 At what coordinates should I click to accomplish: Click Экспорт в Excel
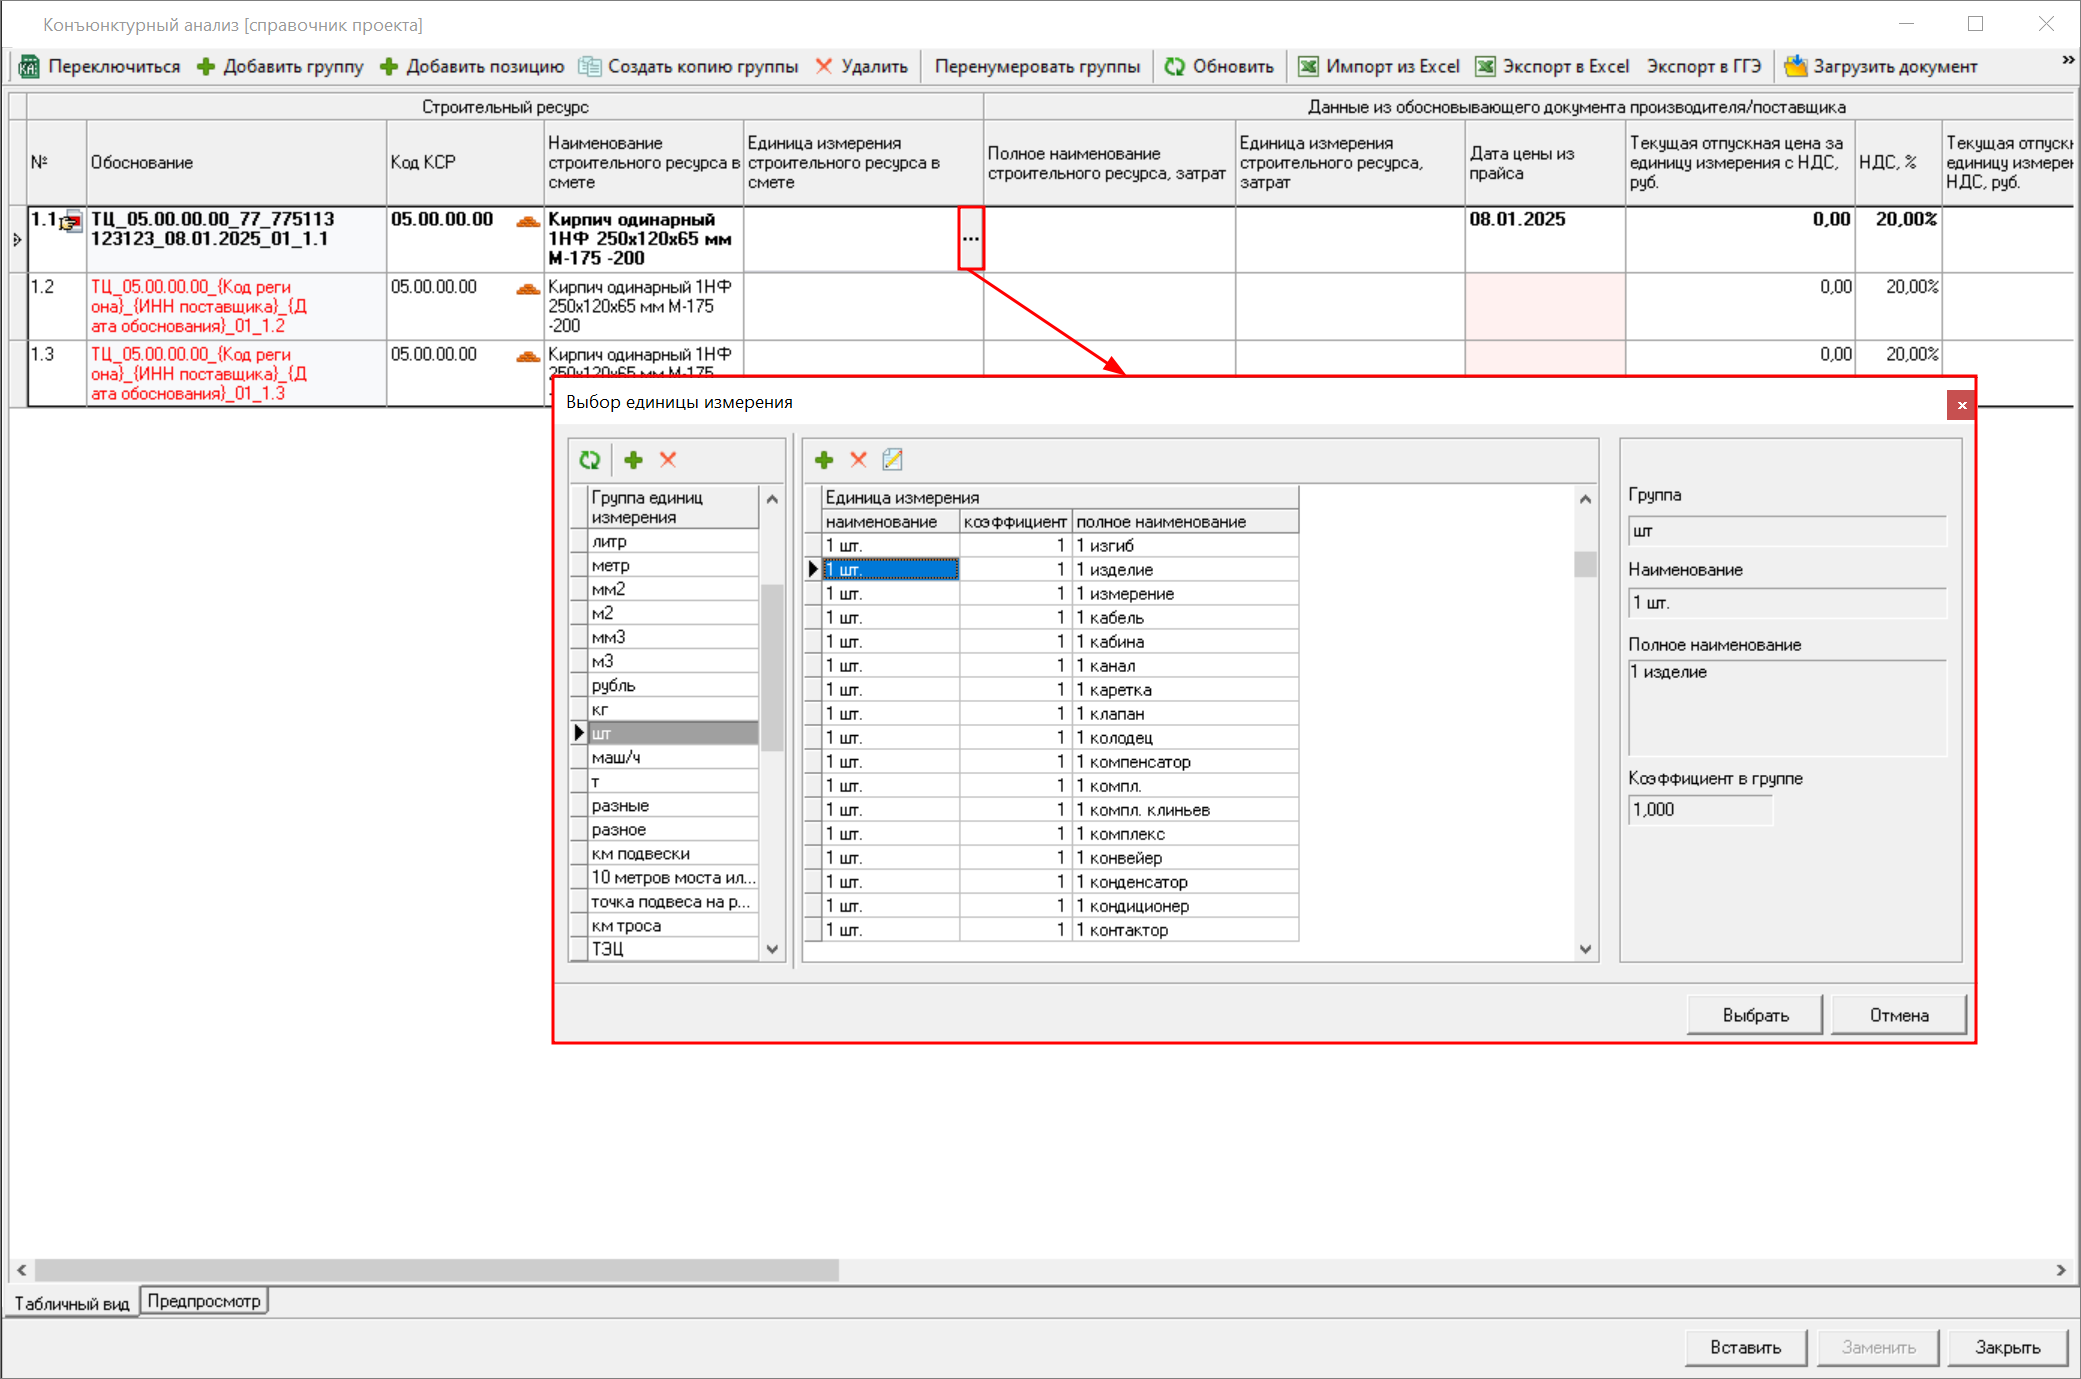(1552, 67)
